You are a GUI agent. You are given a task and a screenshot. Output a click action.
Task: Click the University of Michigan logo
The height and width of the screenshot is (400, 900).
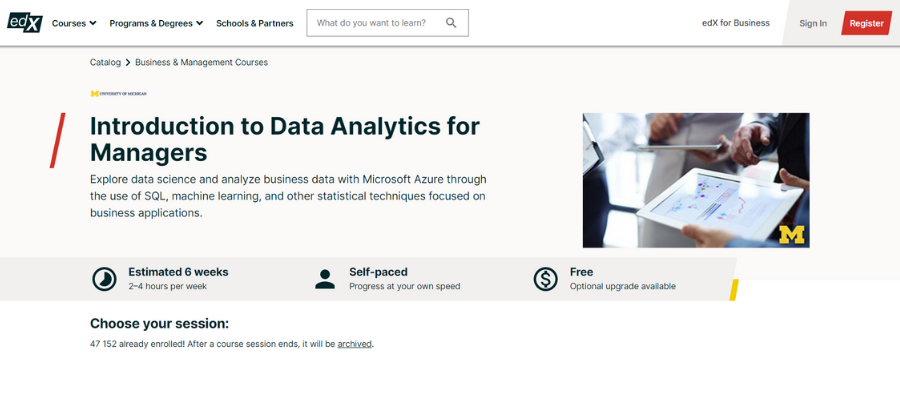point(118,93)
